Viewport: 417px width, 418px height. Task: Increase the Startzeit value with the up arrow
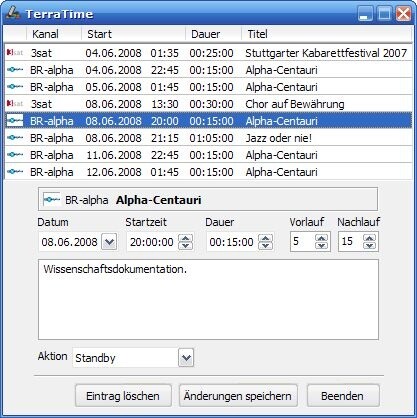[185, 238]
